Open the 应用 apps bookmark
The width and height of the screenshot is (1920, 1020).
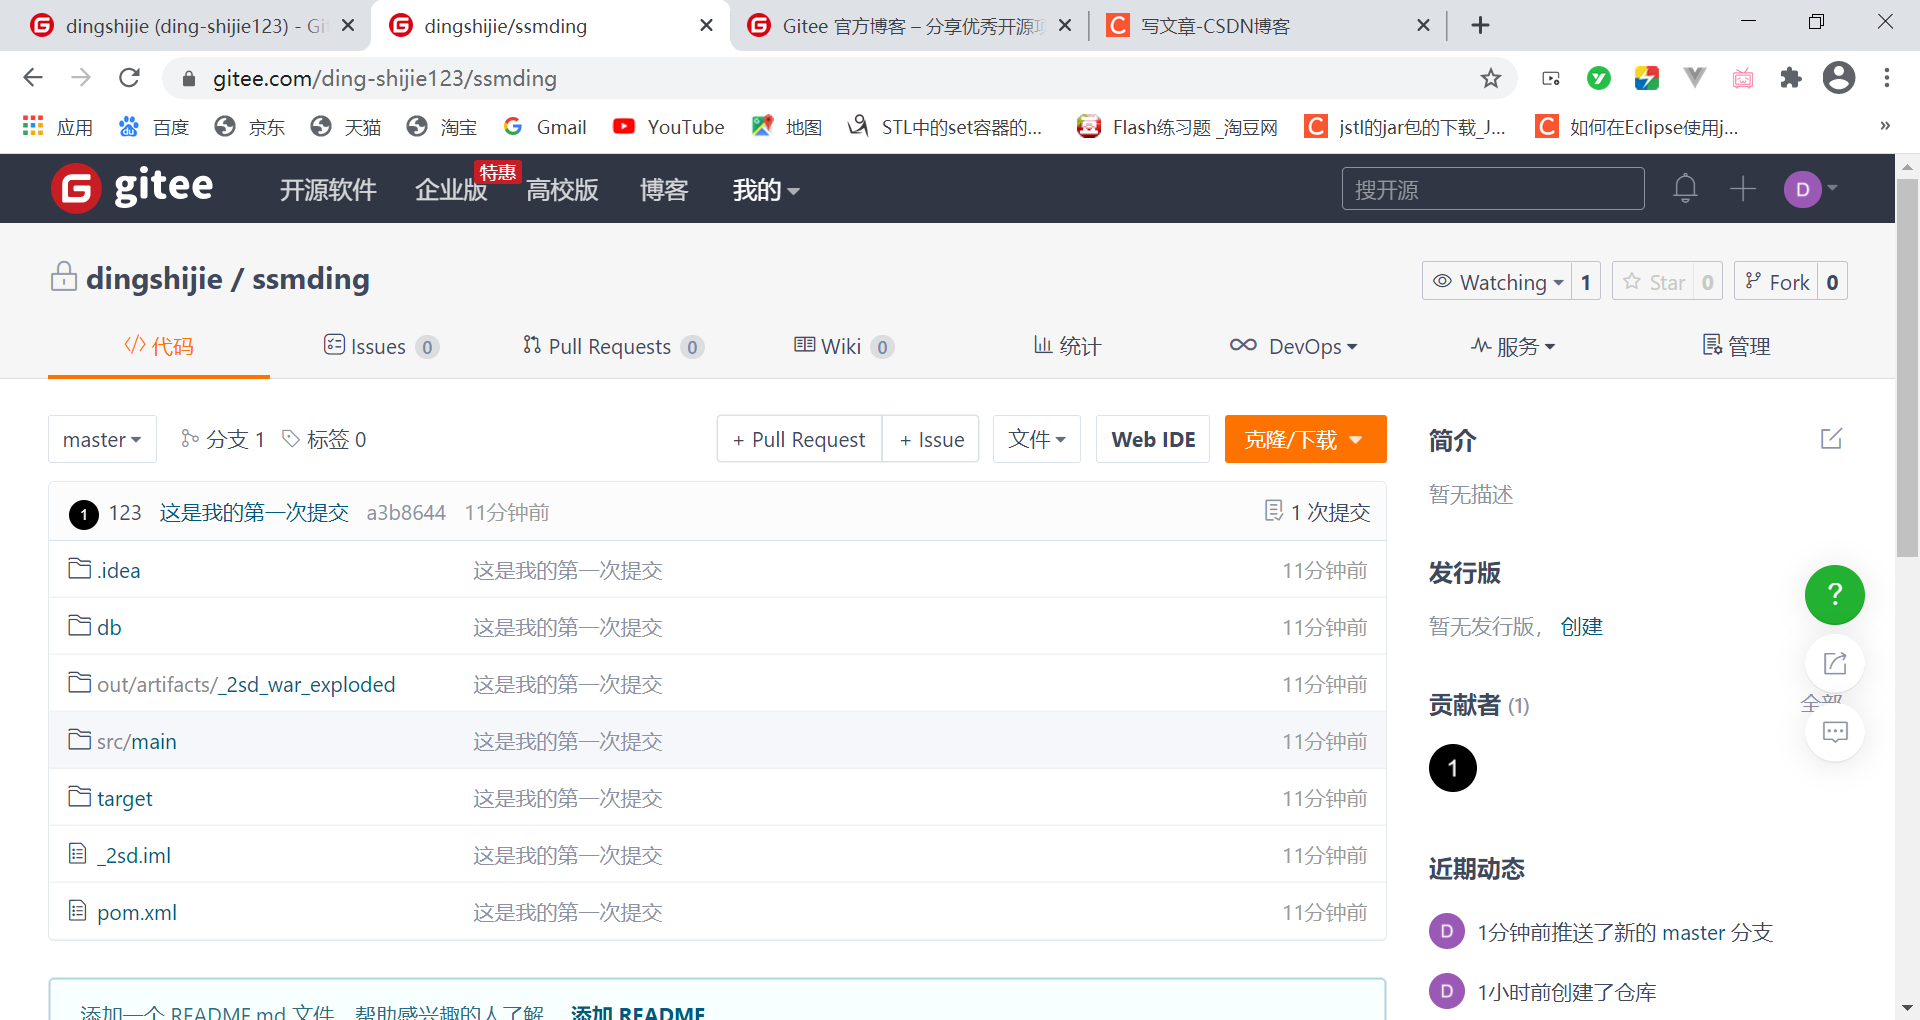click(57, 127)
